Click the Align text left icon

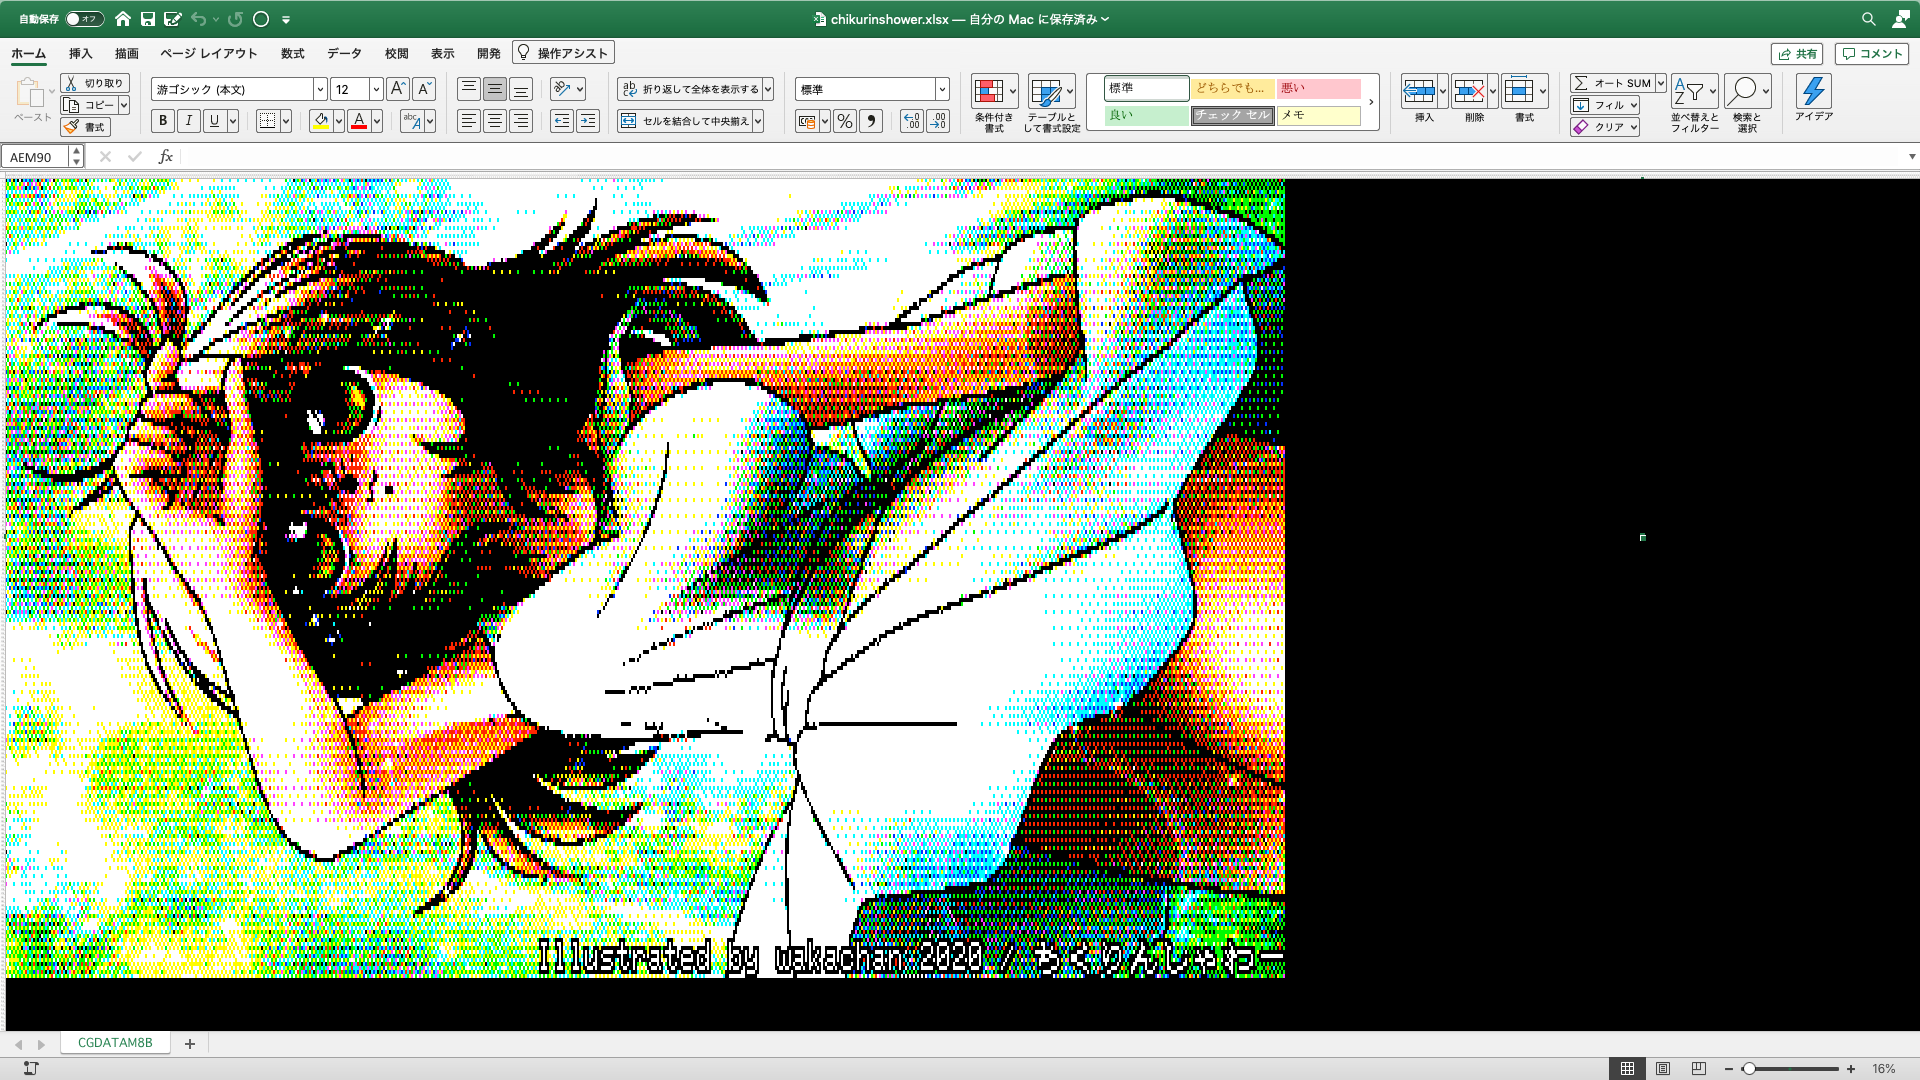point(468,121)
